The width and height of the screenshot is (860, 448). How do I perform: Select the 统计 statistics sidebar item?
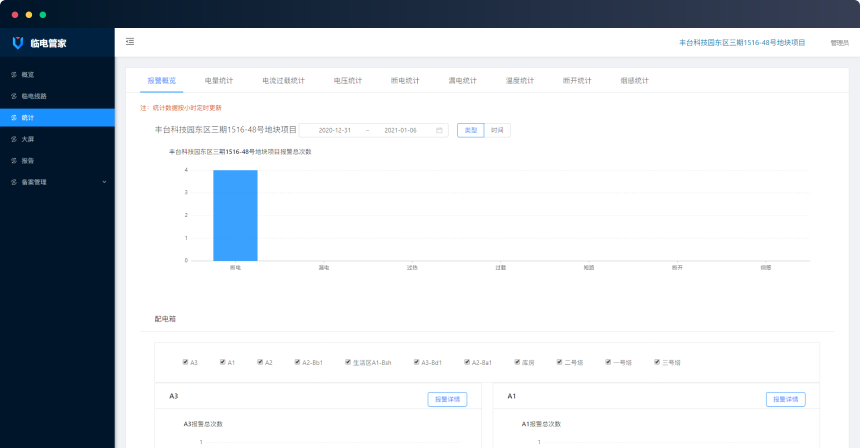click(x=57, y=117)
